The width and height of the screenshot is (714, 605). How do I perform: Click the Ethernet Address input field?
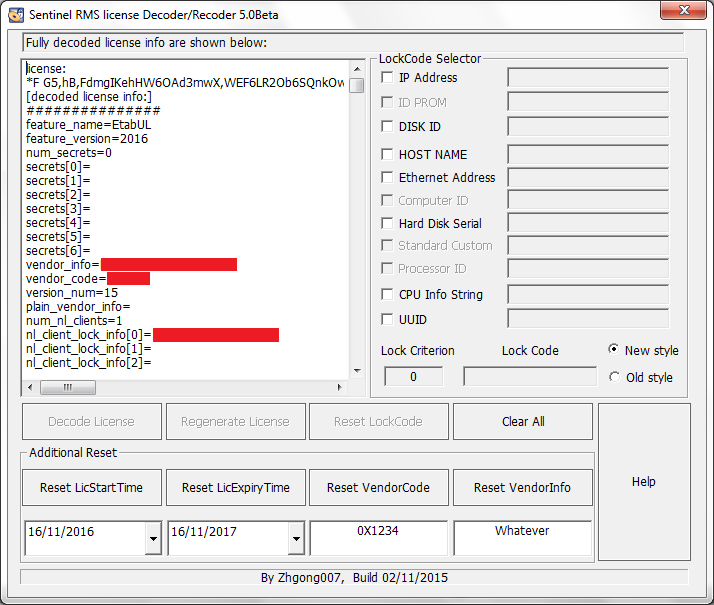[588, 177]
